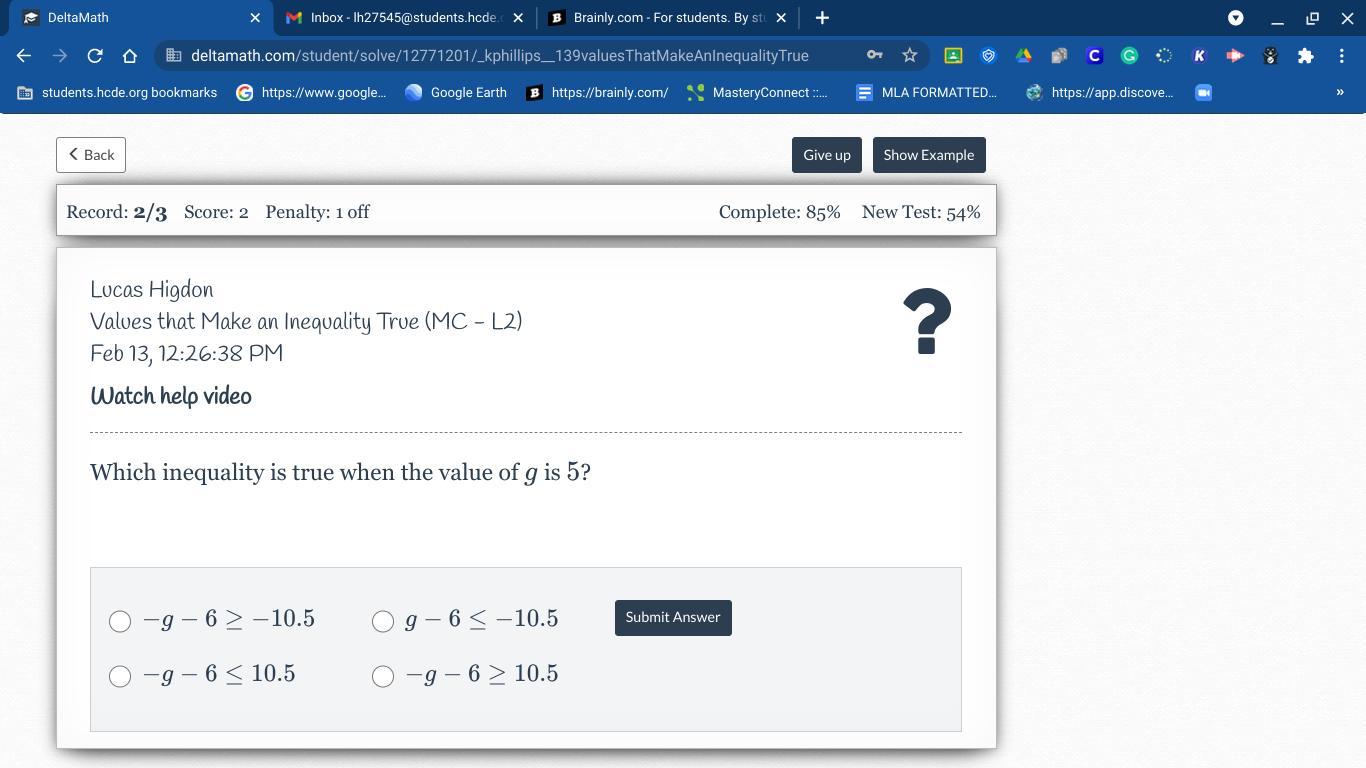This screenshot has width=1366, height=768.
Task: Reload the page with the refresh icon
Action: pyautogui.click(x=94, y=56)
